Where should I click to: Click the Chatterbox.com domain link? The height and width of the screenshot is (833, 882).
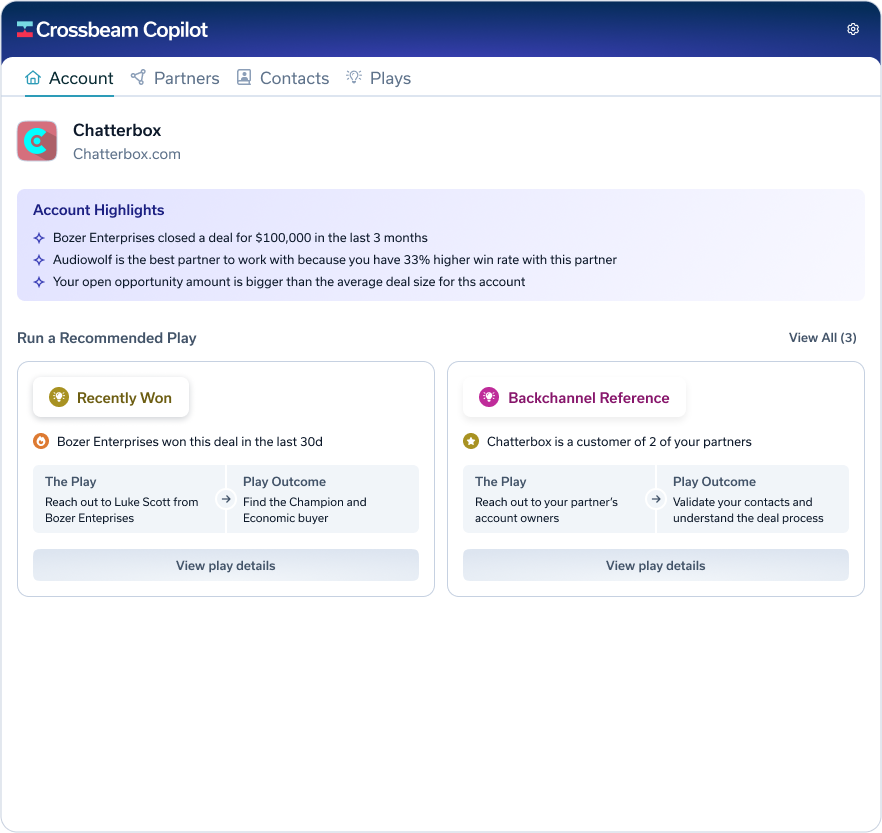tap(127, 154)
